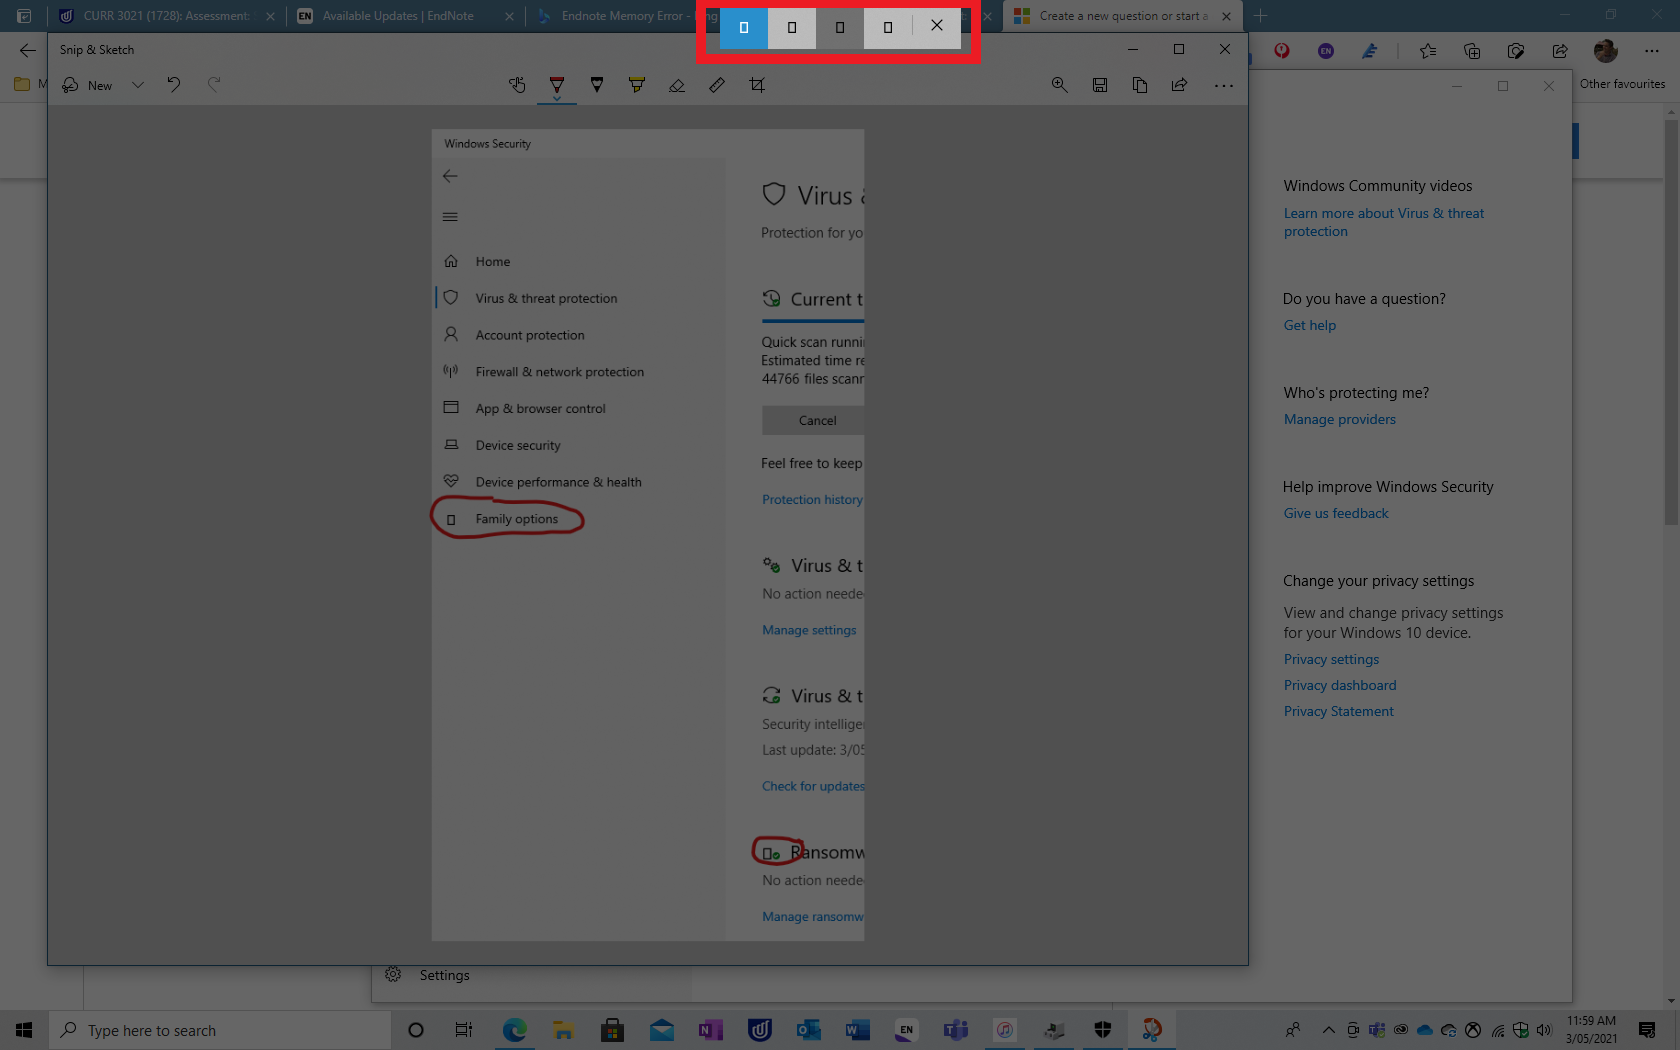The width and height of the screenshot is (1680, 1050).
Task: Open the Ruler tool
Action: coord(717,85)
